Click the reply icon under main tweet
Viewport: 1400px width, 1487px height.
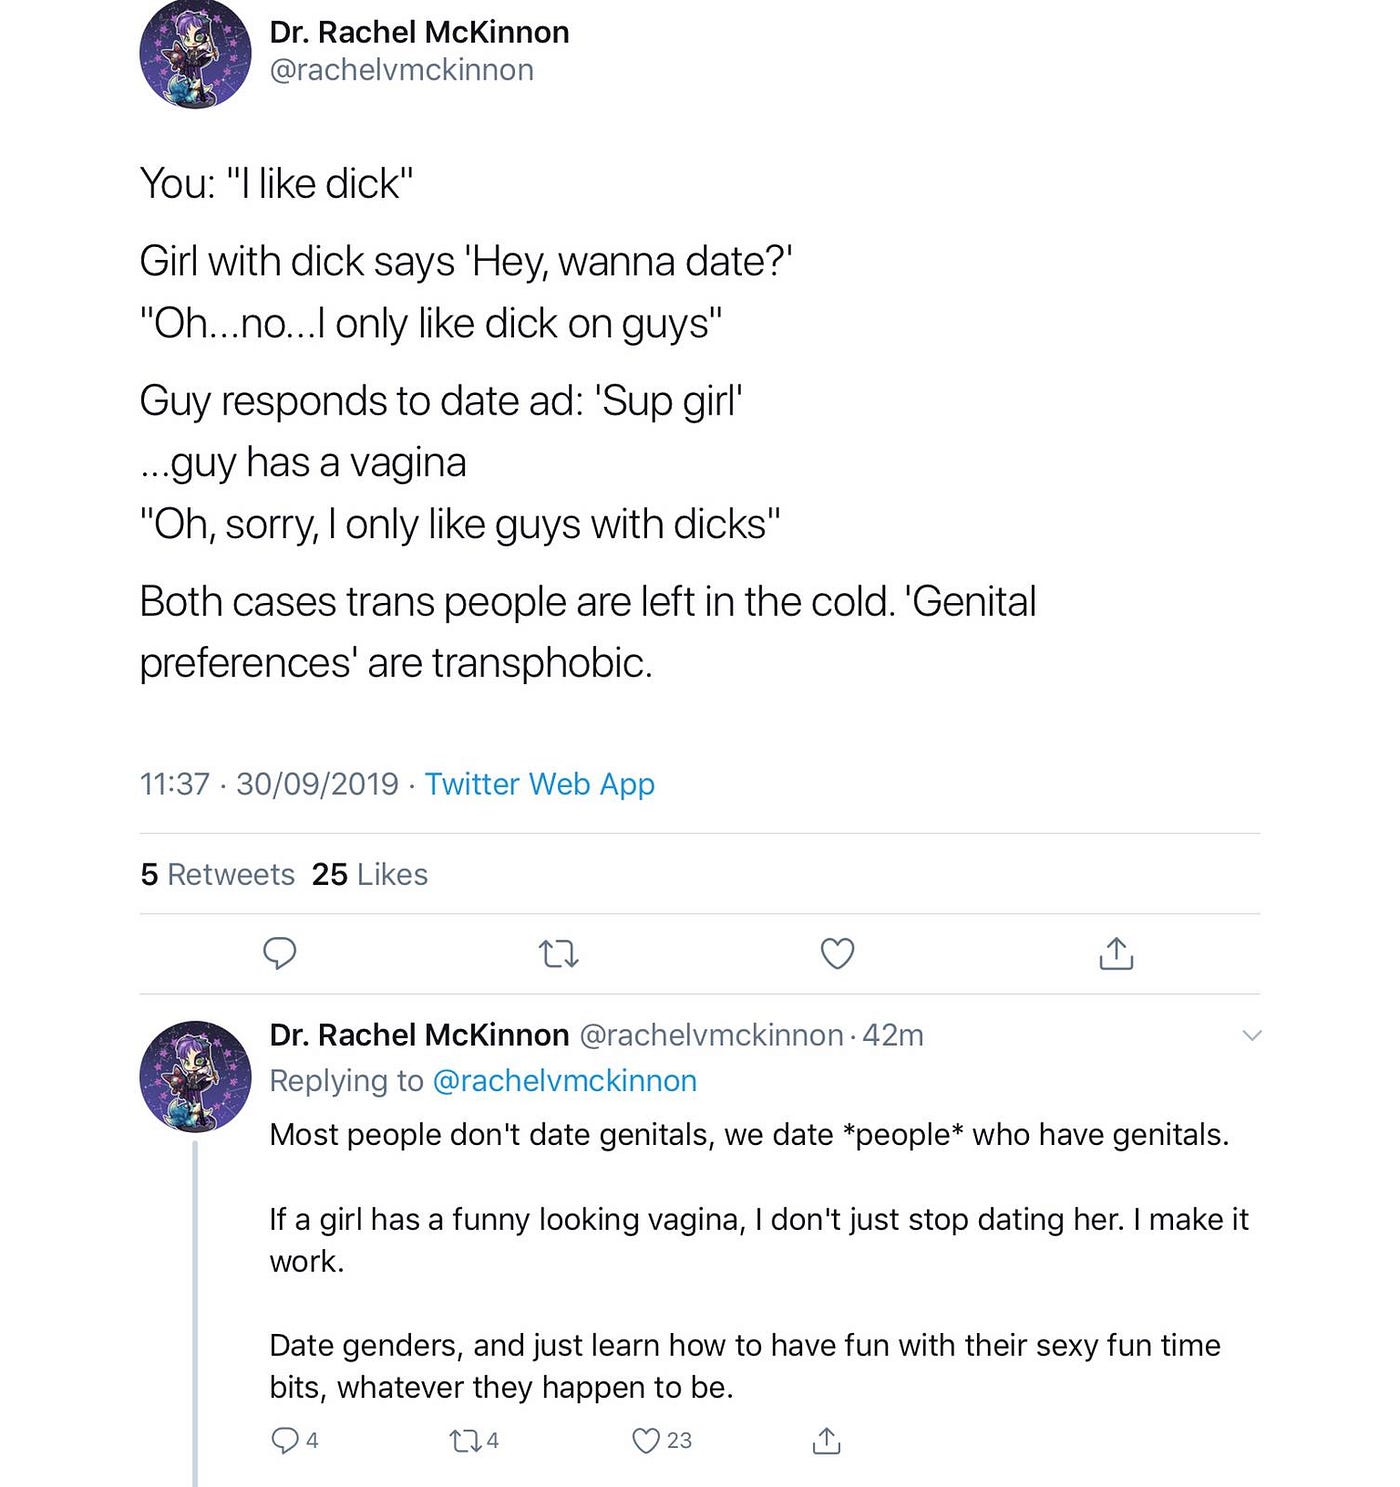tap(279, 954)
